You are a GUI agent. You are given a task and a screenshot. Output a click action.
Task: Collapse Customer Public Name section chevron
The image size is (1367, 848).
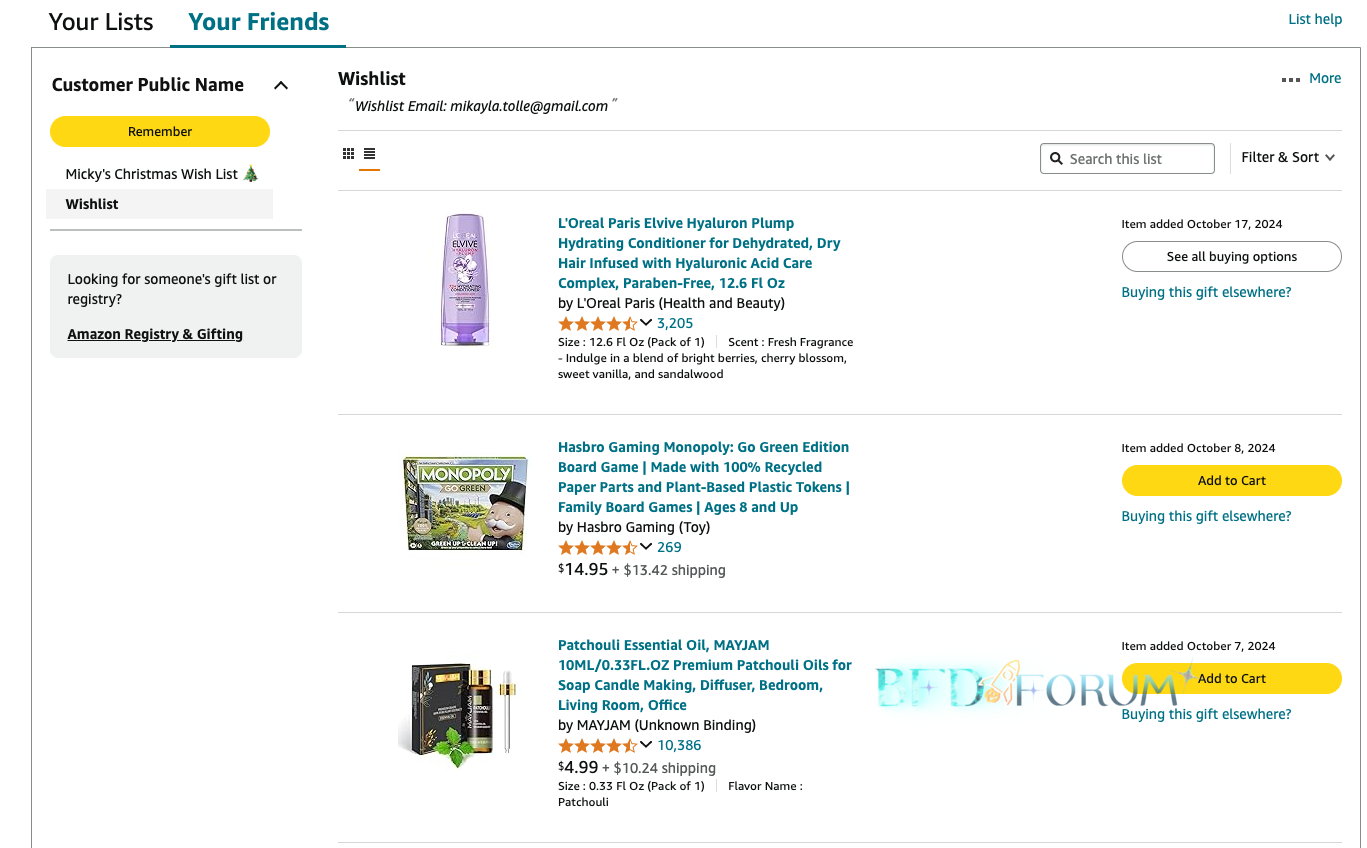click(x=281, y=85)
